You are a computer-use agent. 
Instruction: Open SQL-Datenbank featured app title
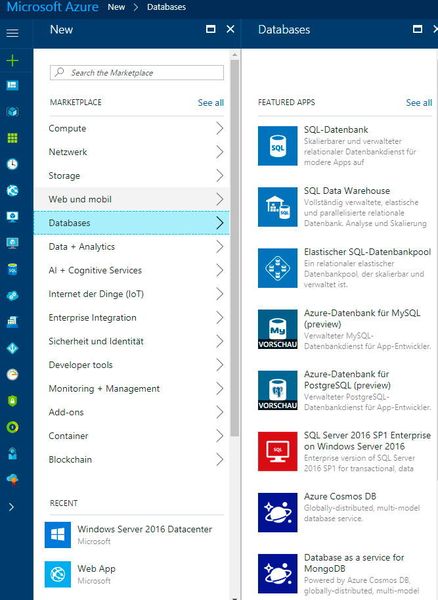click(x=336, y=130)
